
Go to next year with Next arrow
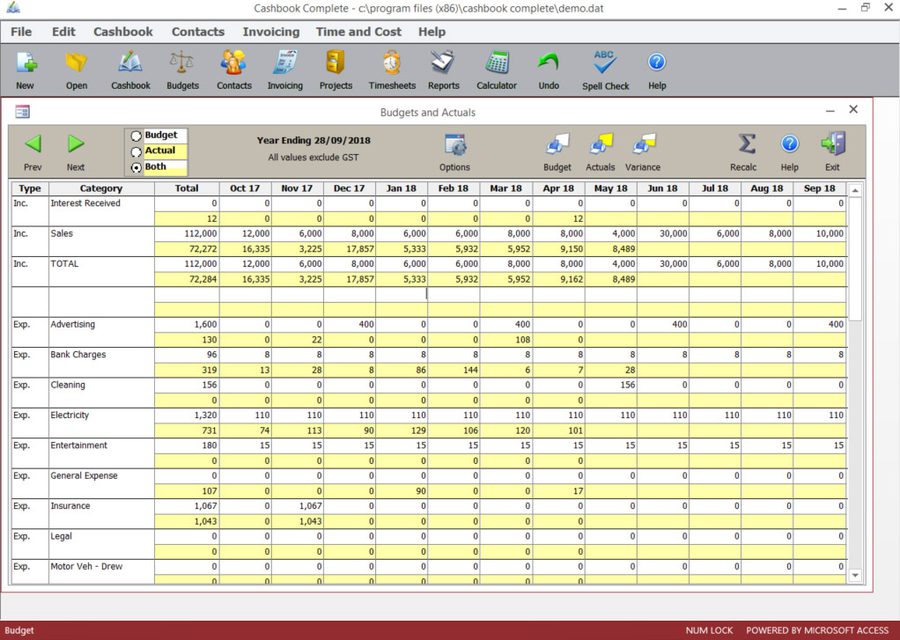coord(76,143)
